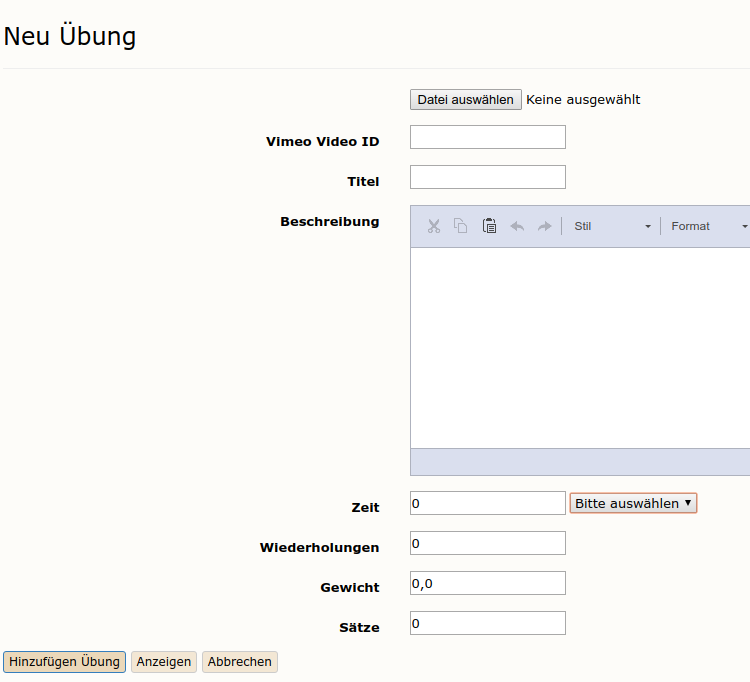The image size is (750, 682).
Task: Focus the Gewicht input field
Action: point(488,583)
